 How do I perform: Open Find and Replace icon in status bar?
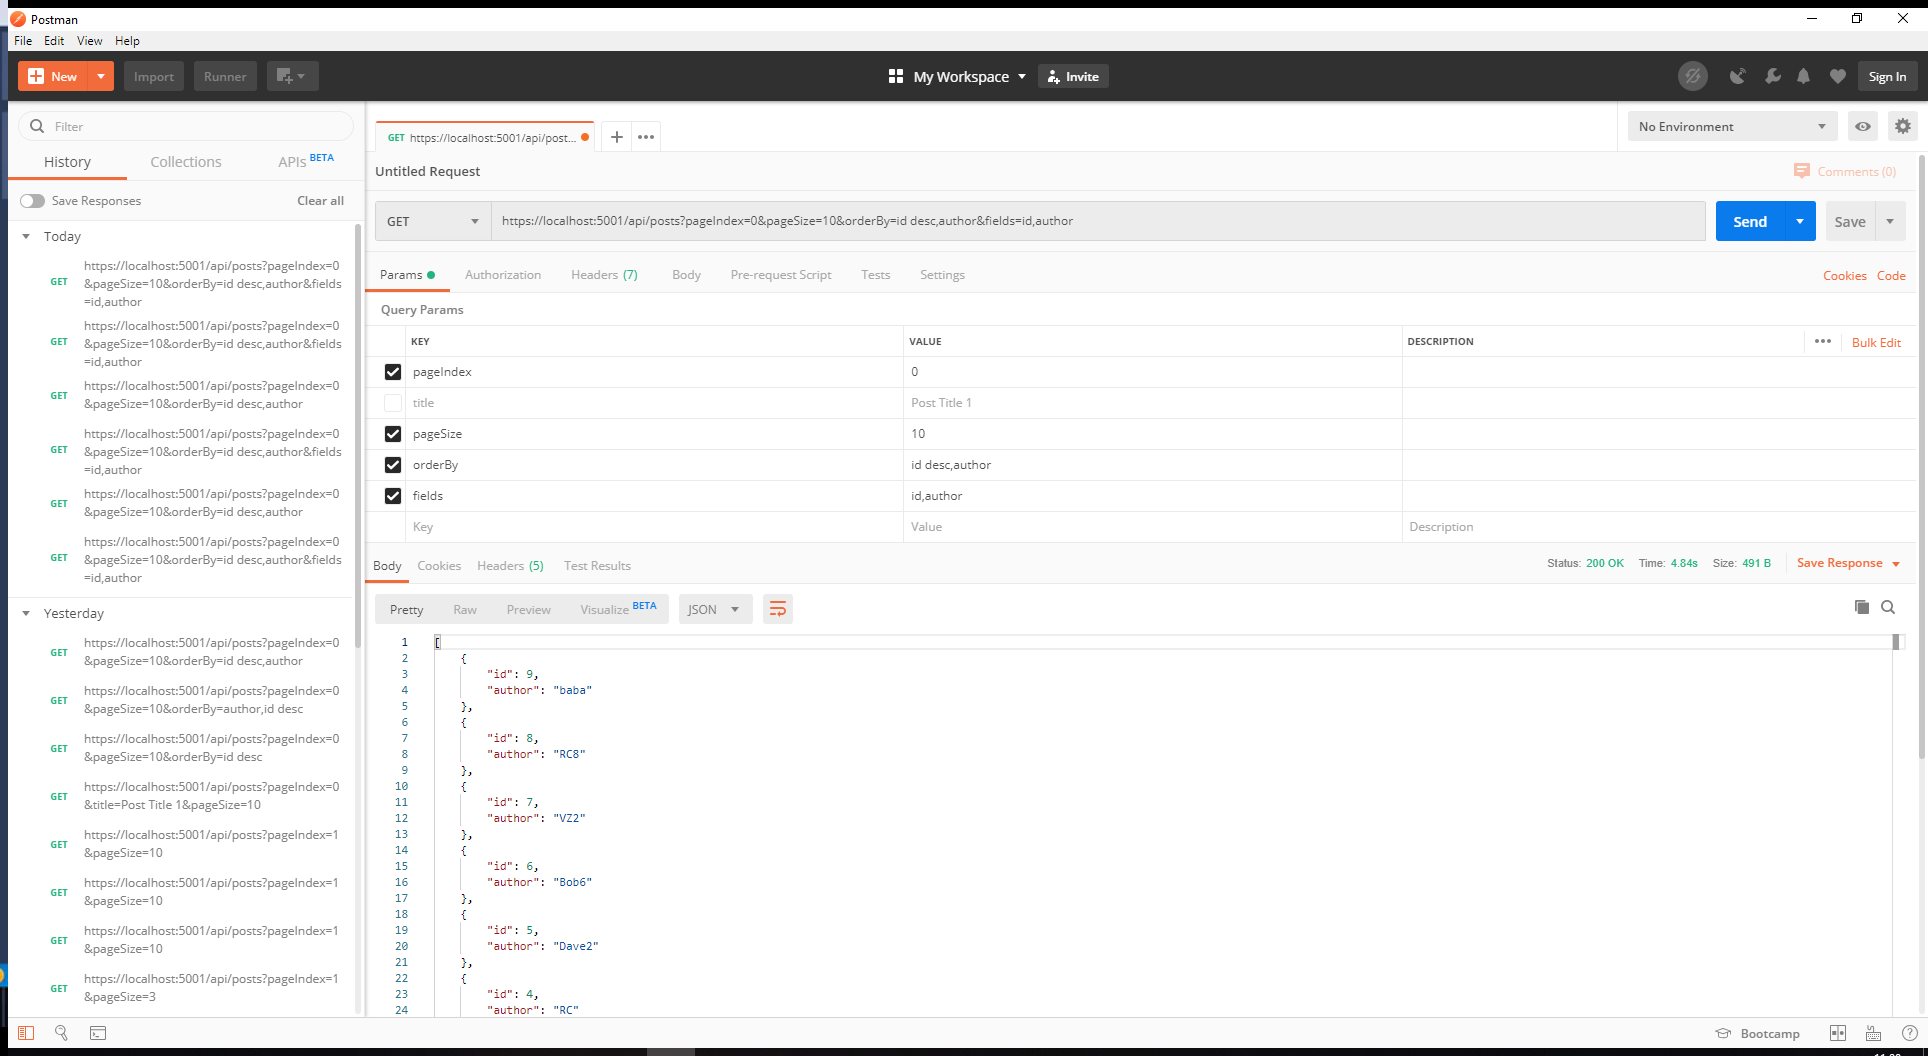coord(61,1033)
